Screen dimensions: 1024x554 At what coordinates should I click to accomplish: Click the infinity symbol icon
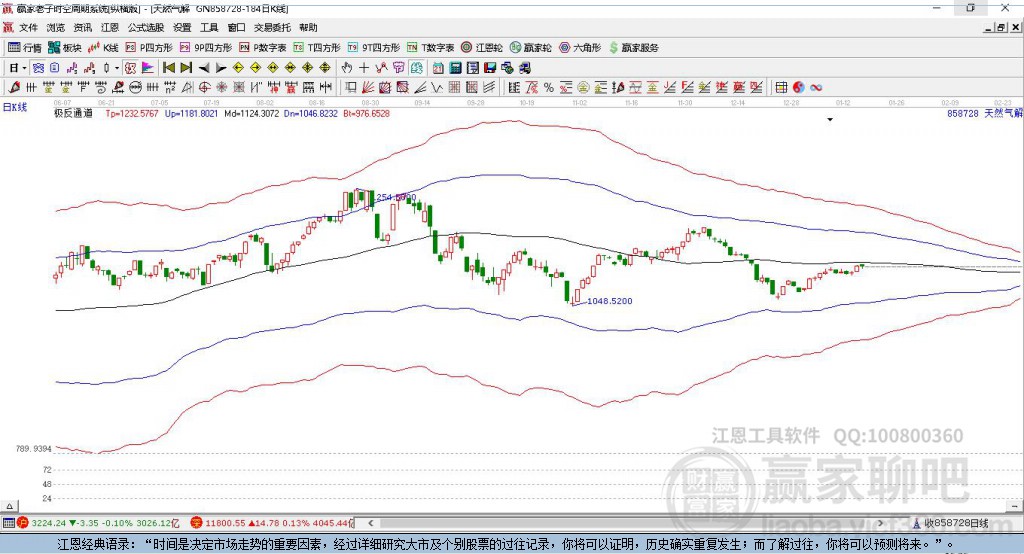[816, 88]
